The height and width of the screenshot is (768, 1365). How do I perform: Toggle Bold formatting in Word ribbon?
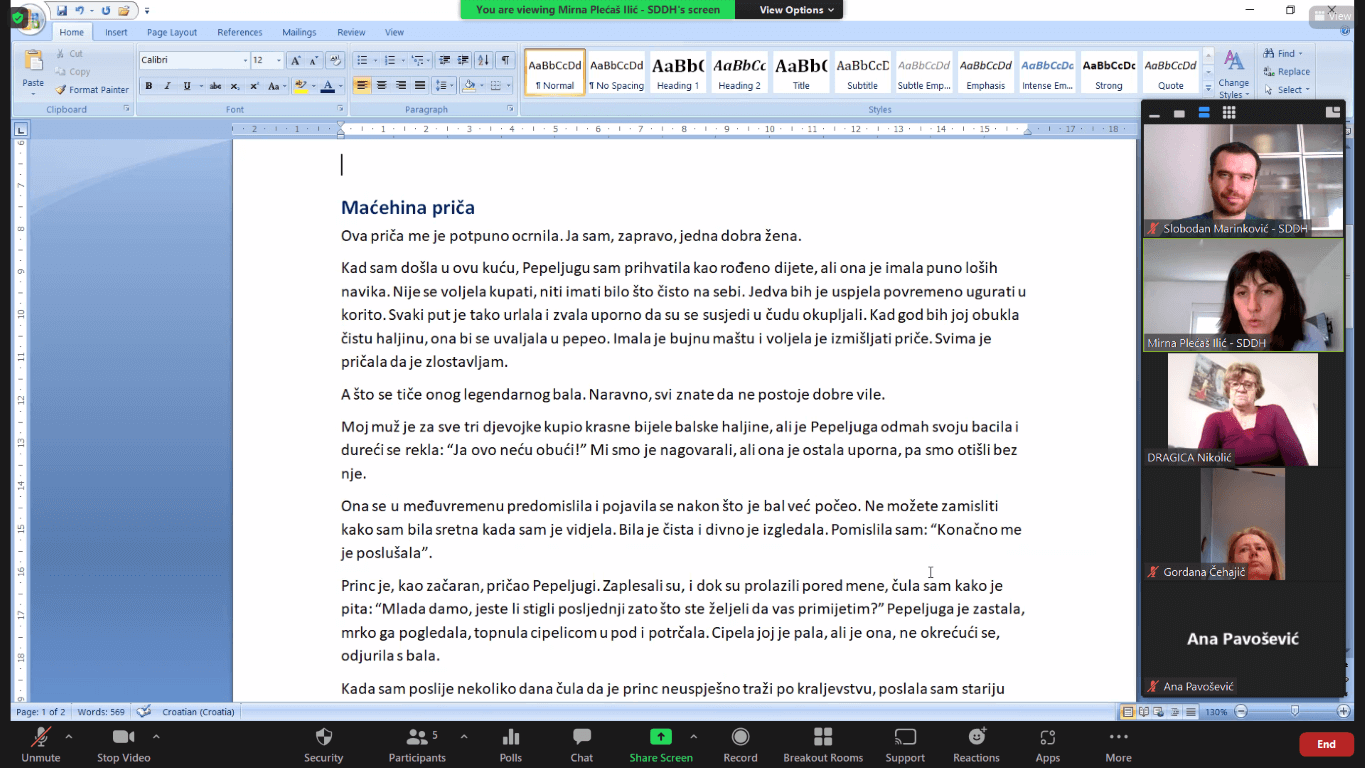coord(149,86)
